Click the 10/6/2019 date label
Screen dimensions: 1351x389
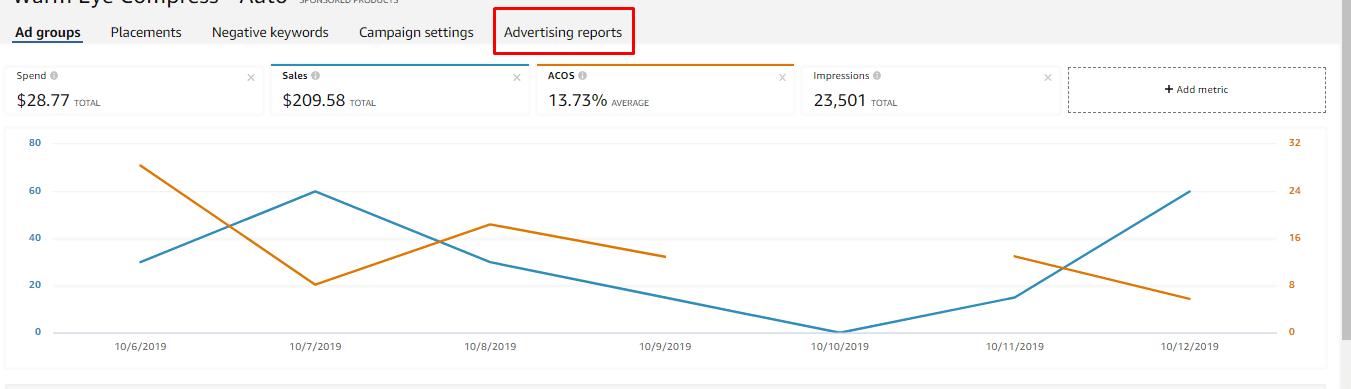[140, 347]
